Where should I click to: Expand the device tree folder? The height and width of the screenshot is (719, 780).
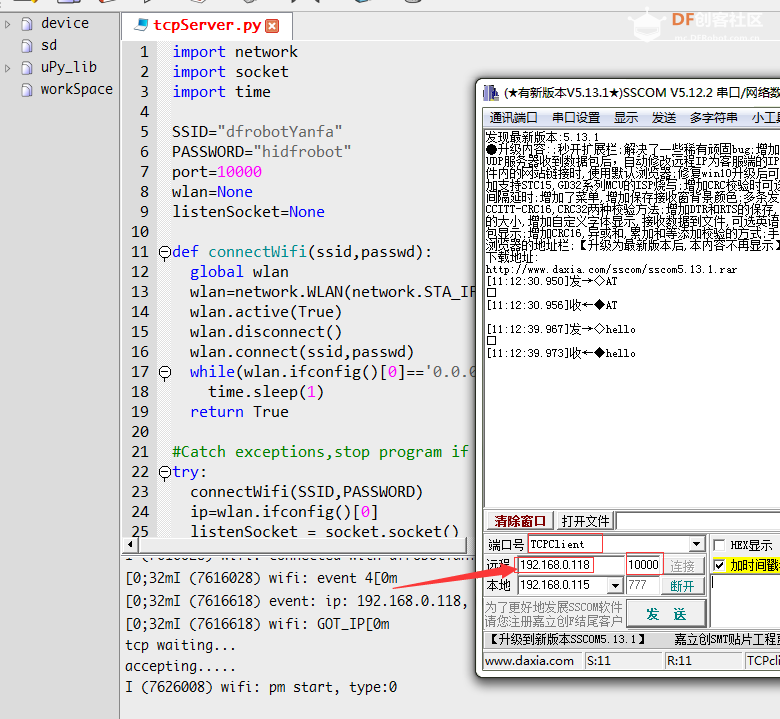click(x=7, y=24)
